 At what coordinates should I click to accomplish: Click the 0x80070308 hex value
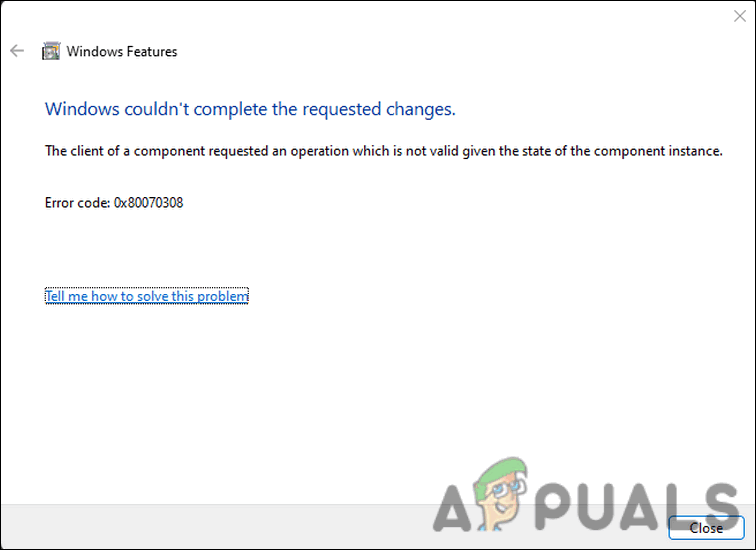pos(148,203)
